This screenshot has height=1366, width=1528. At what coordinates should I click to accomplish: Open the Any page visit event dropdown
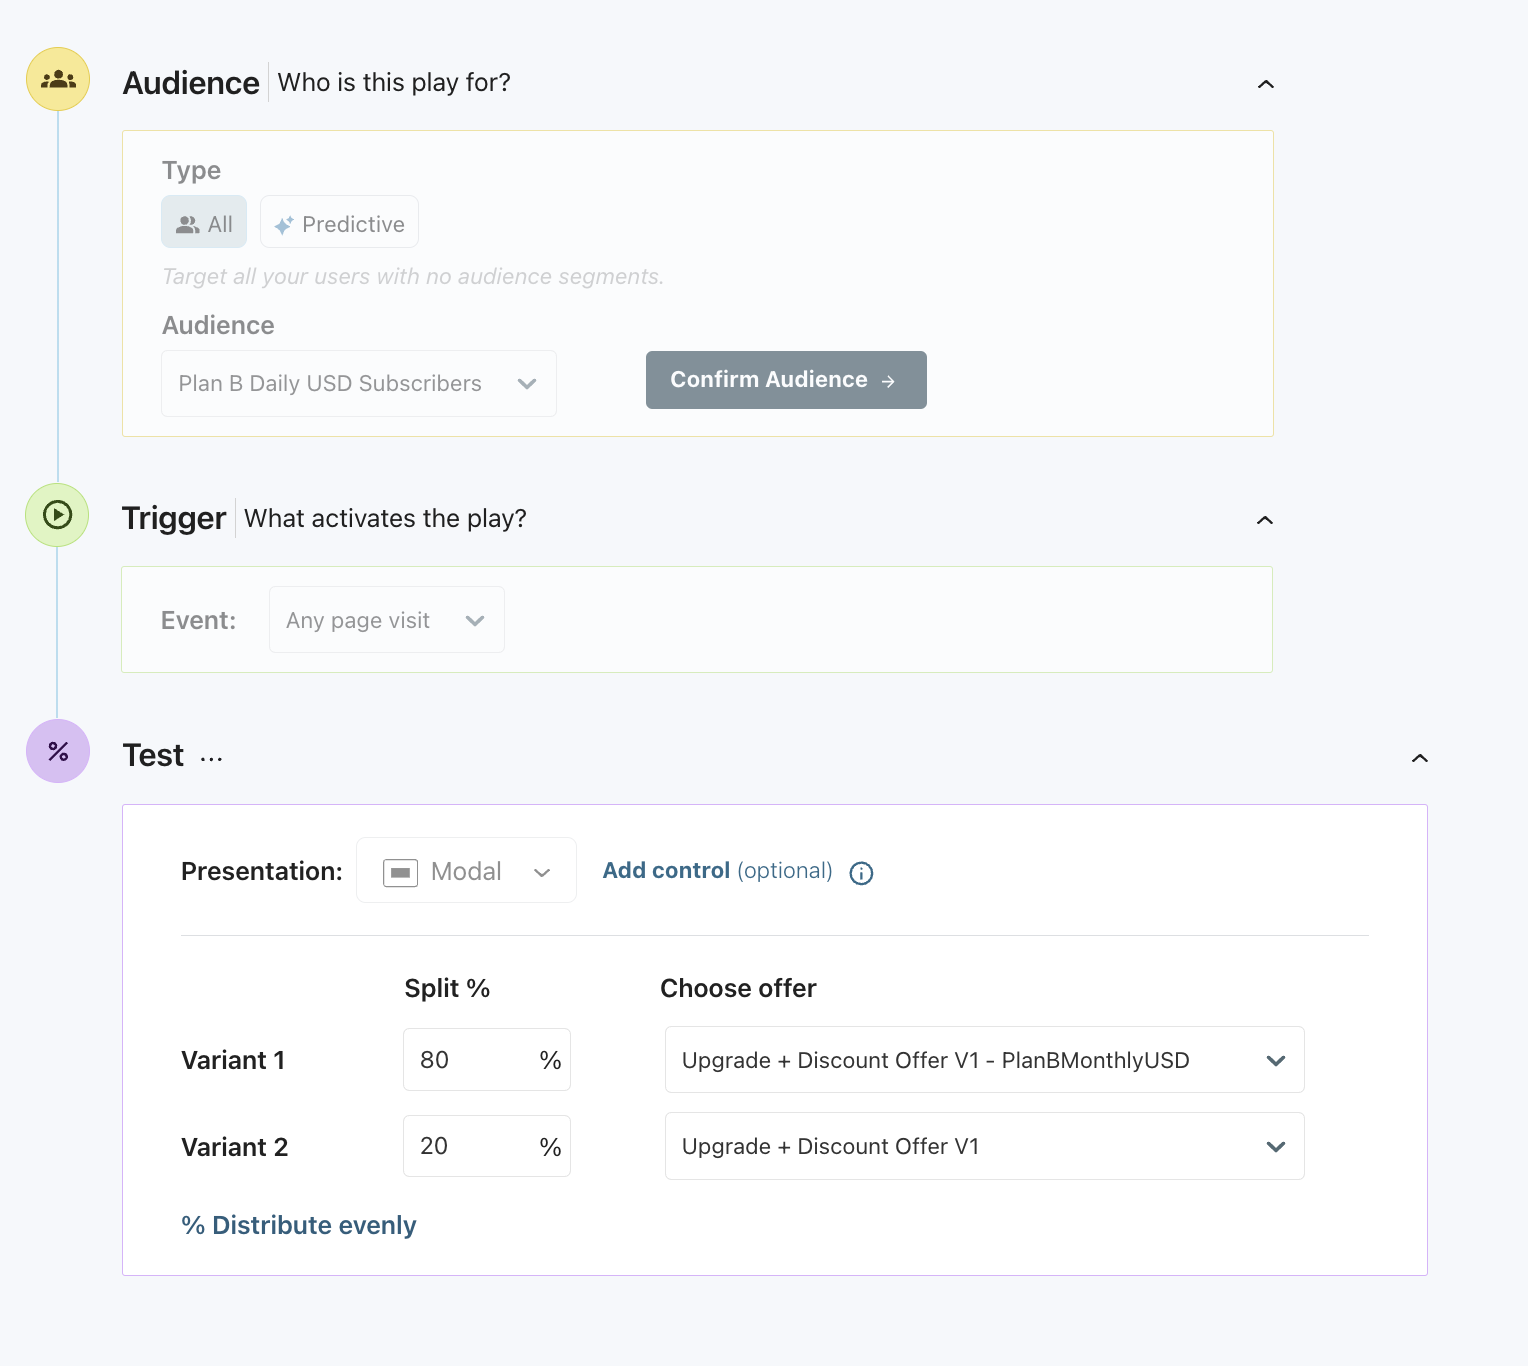point(387,620)
